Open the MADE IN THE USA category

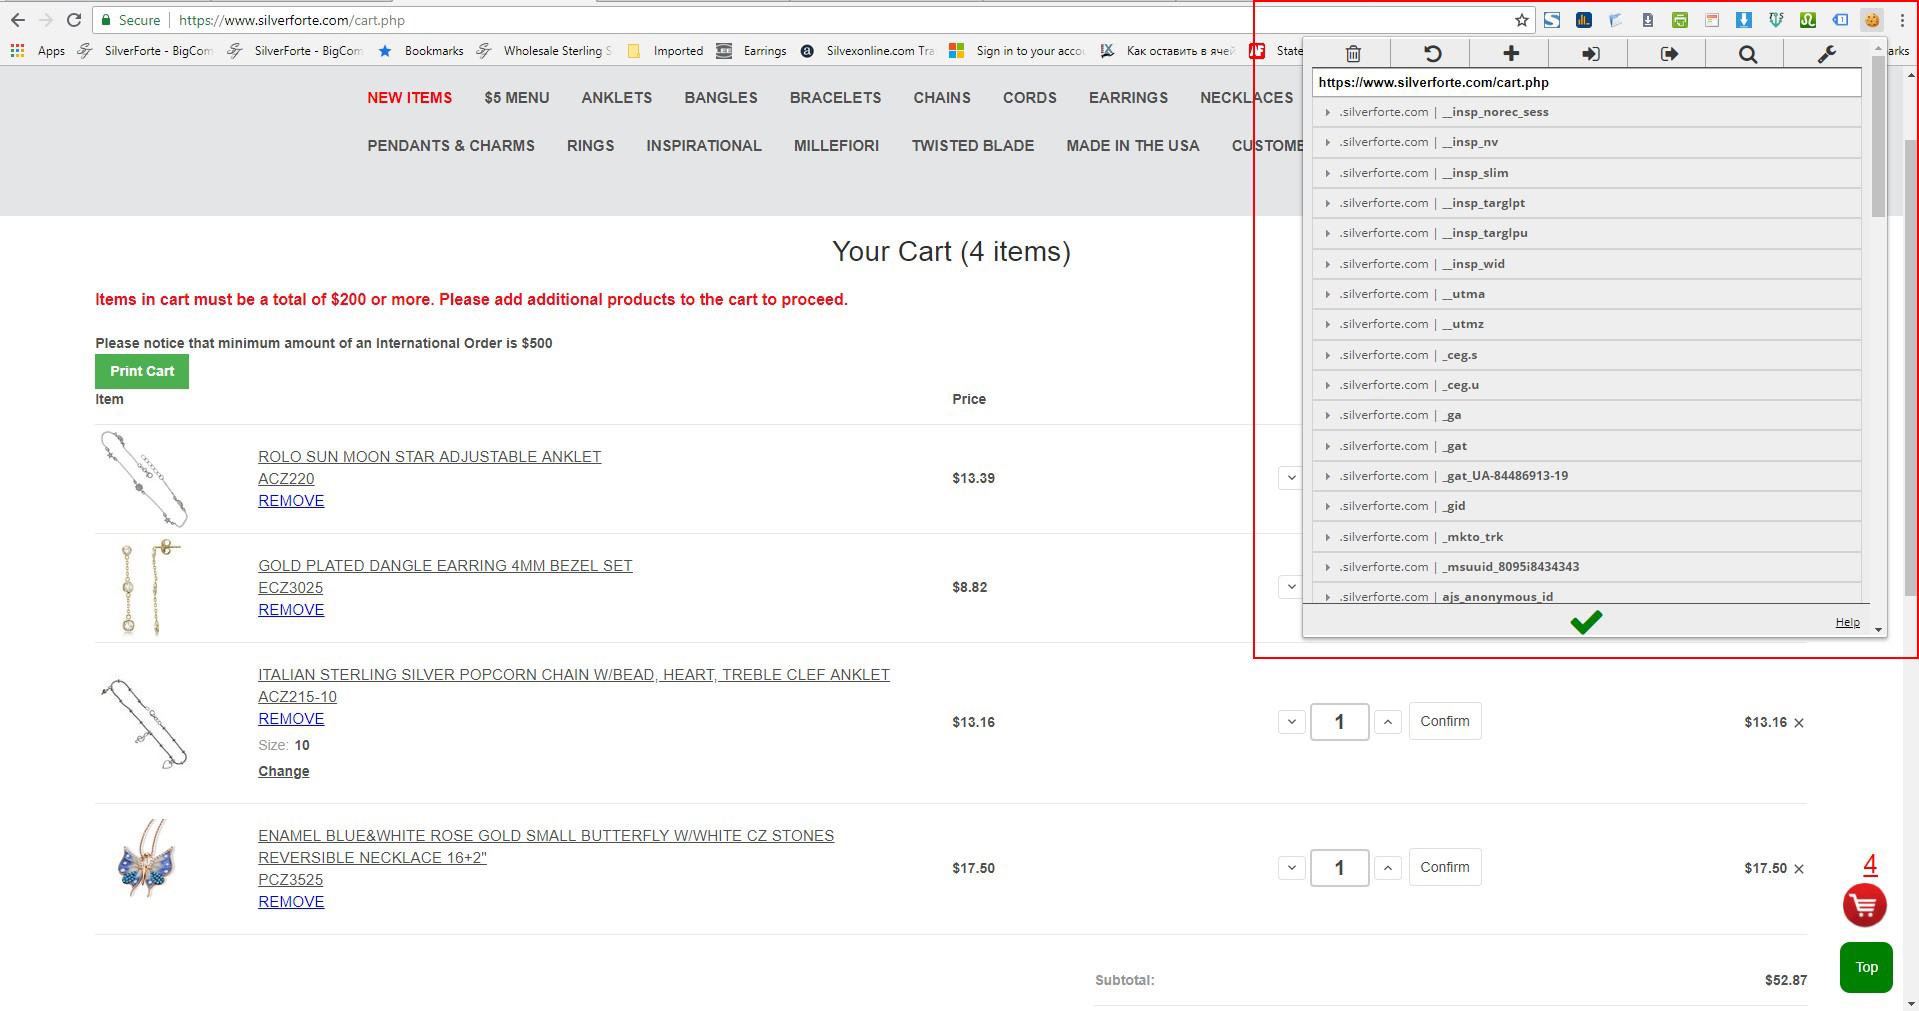click(1132, 146)
